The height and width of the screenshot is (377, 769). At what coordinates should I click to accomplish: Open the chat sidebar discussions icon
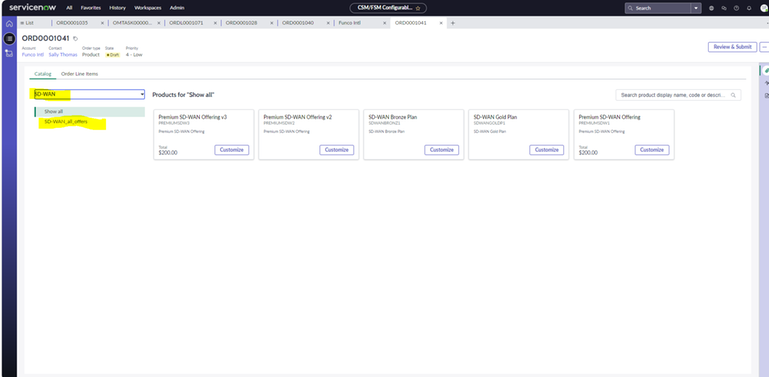click(x=724, y=8)
